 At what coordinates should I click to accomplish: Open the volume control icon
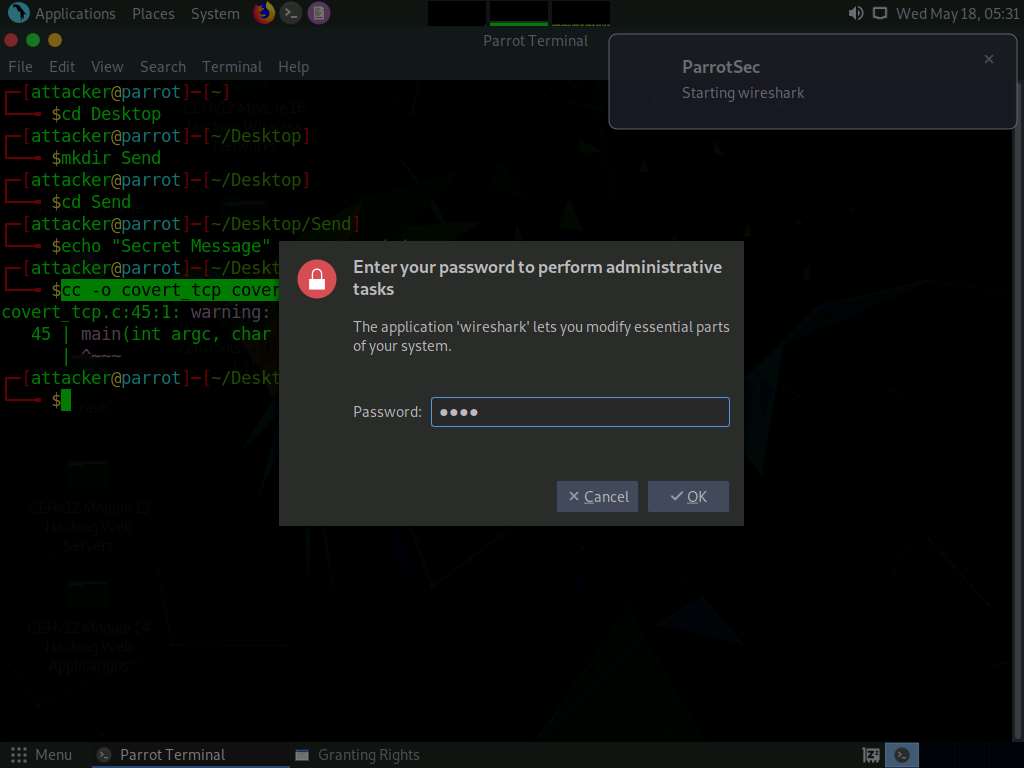tap(856, 13)
